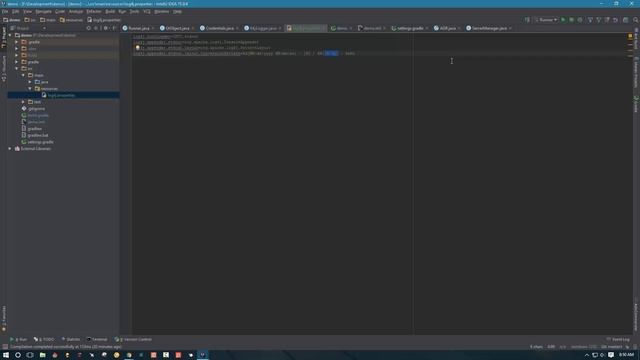Click src in the navigation breadcrumb
This screenshot has width=640, height=360.
click(x=30, y=20)
